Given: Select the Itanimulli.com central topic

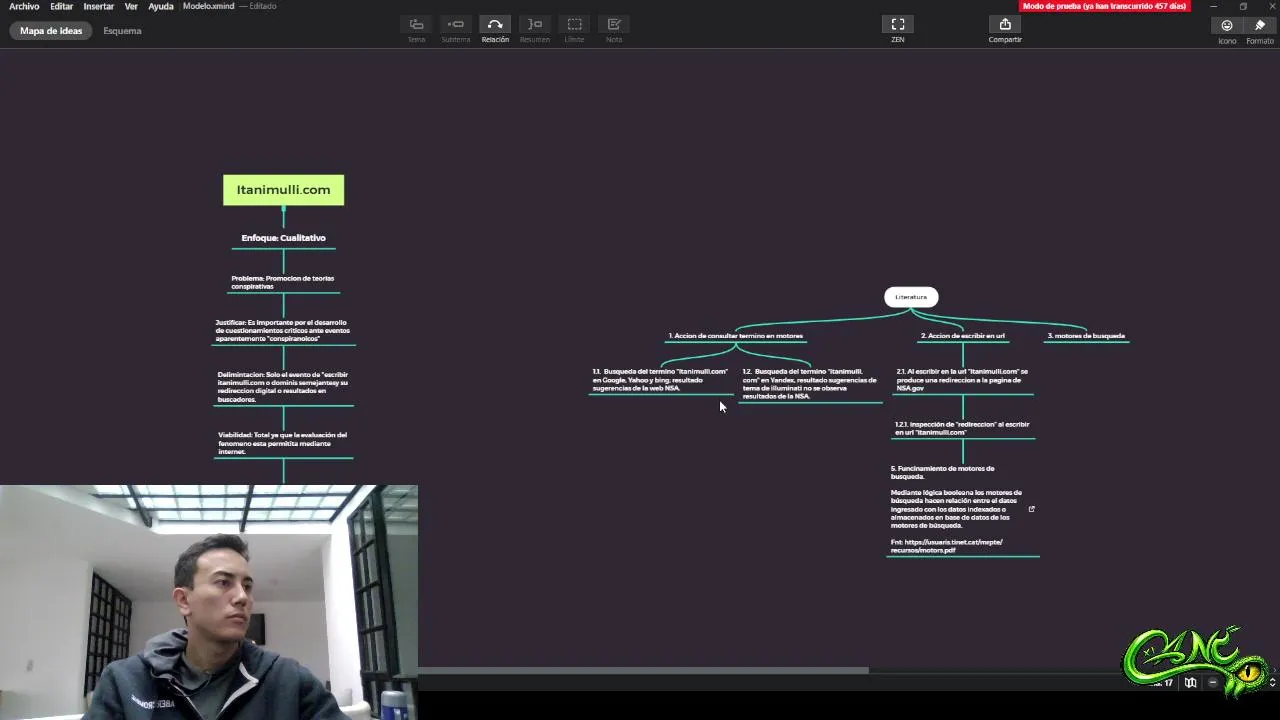Looking at the screenshot, I should [x=283, y=190].
